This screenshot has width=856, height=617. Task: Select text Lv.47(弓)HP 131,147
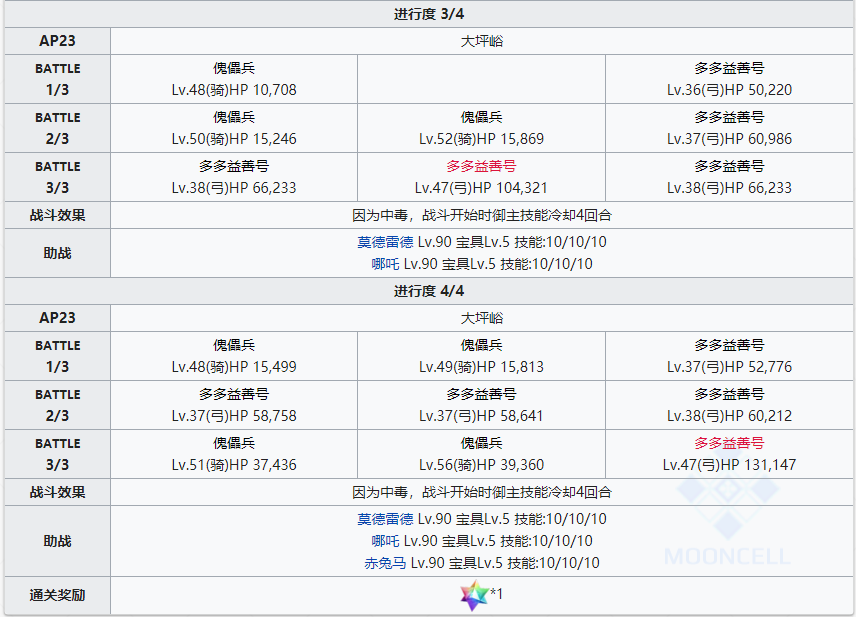pyautogui.click(x=729, y=465)
